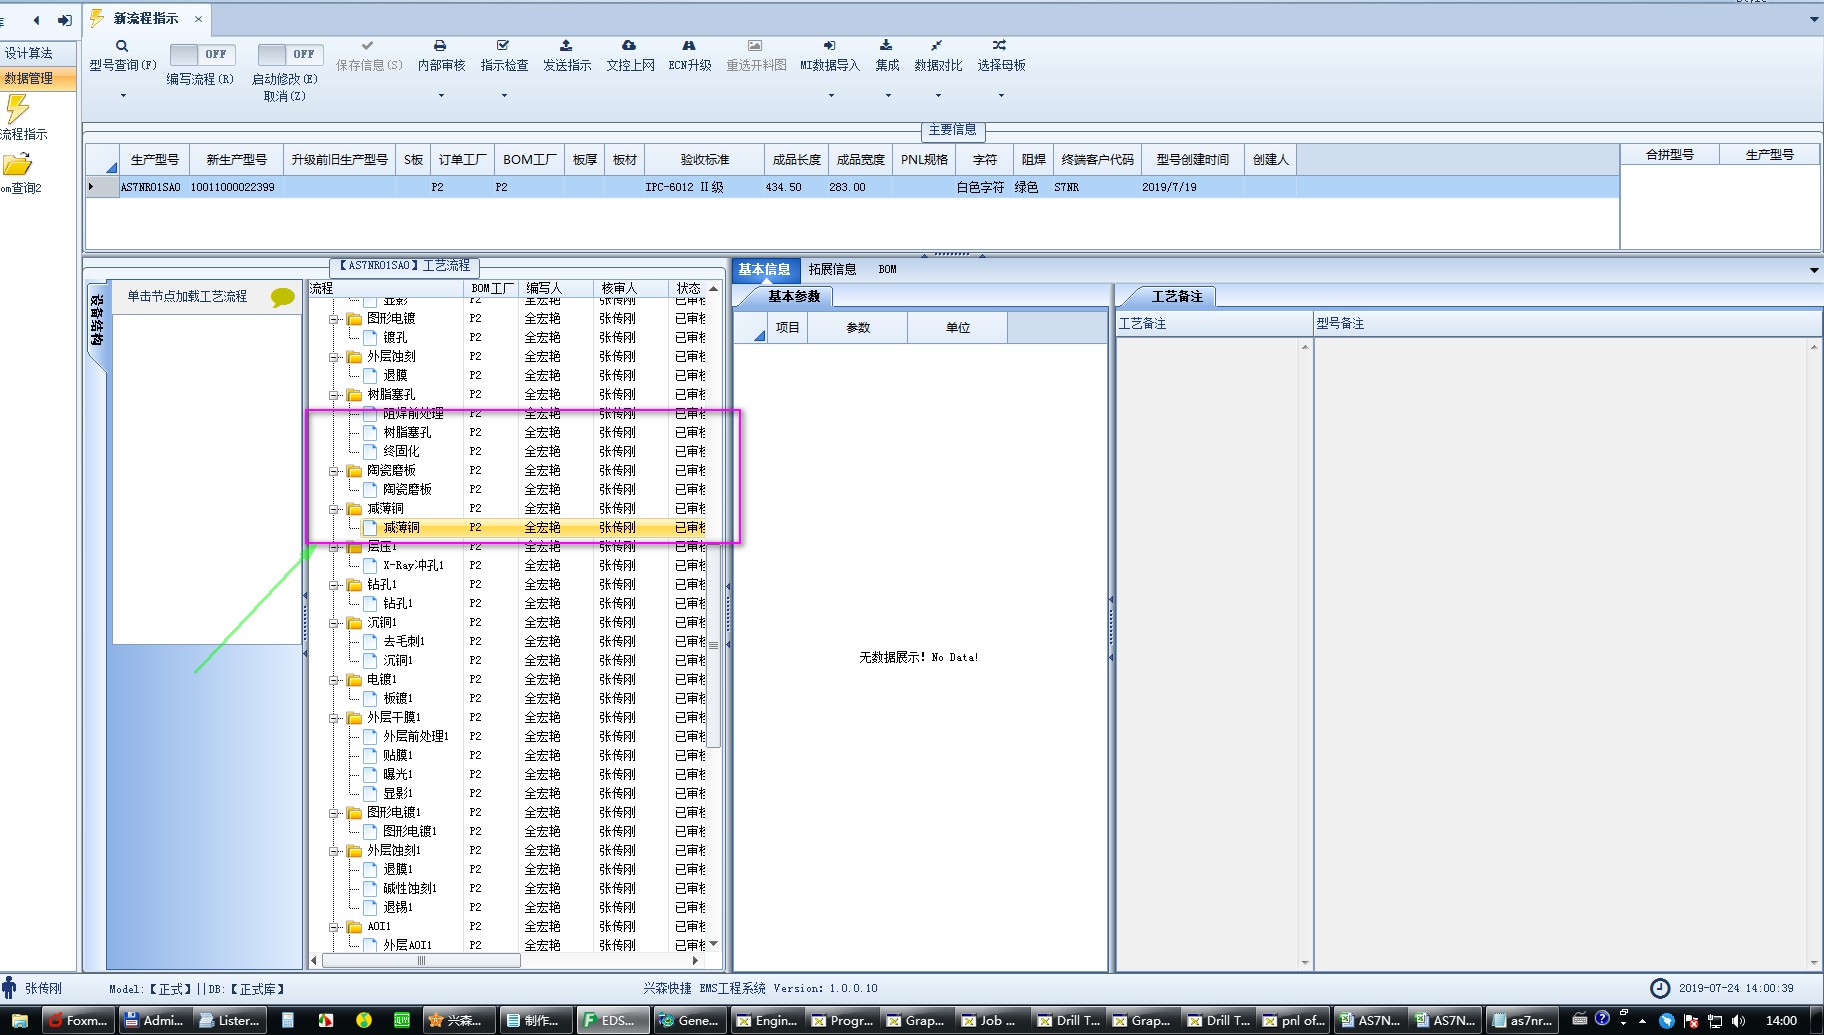This screenshot has height=1035, width=1824.
Task: Click 单击节点加载工艺流程 hint text
Action: (187, 297)
